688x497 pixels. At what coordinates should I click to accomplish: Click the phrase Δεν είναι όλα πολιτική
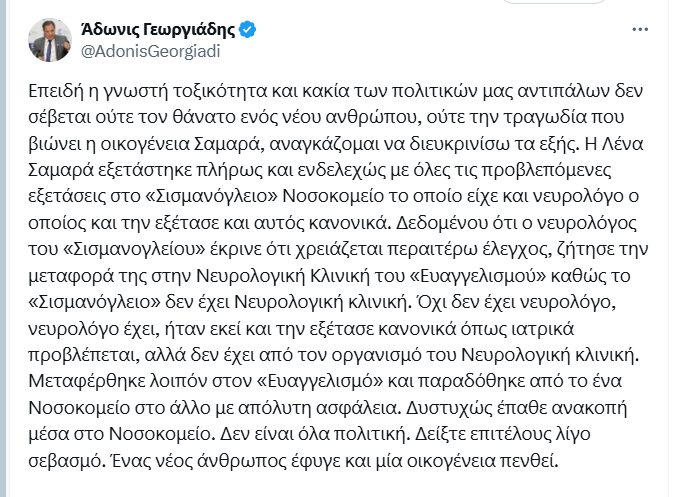click(313, 434)
